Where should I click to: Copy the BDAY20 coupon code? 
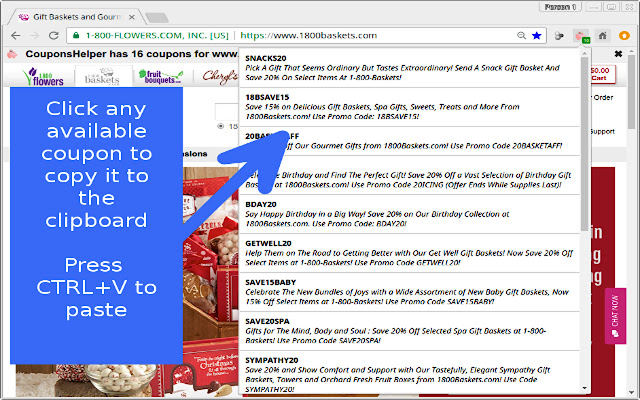click(409, 214)
